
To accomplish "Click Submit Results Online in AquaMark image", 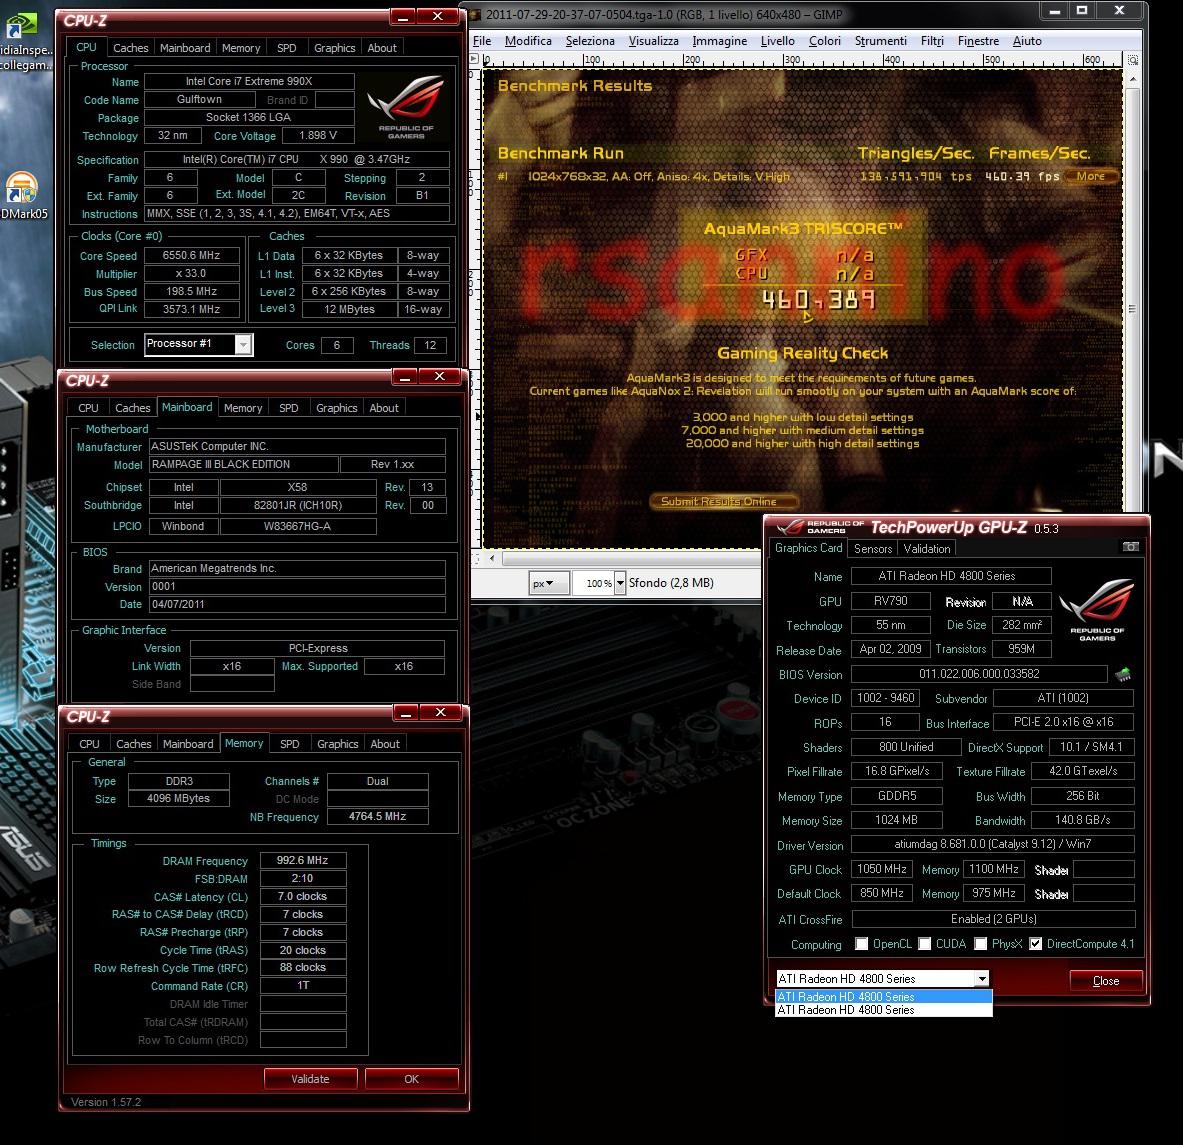I will (724, 502).
